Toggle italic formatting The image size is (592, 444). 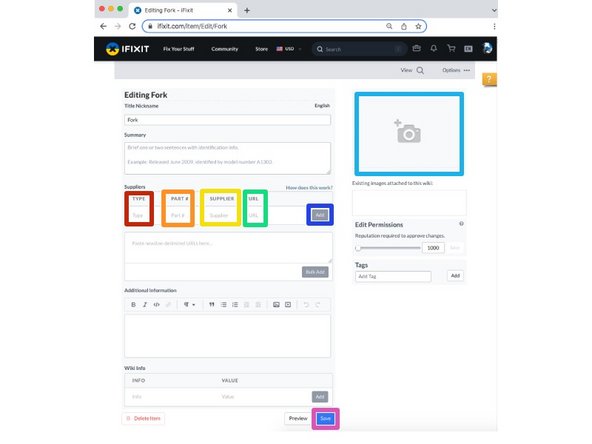click(x=145, y=304)
